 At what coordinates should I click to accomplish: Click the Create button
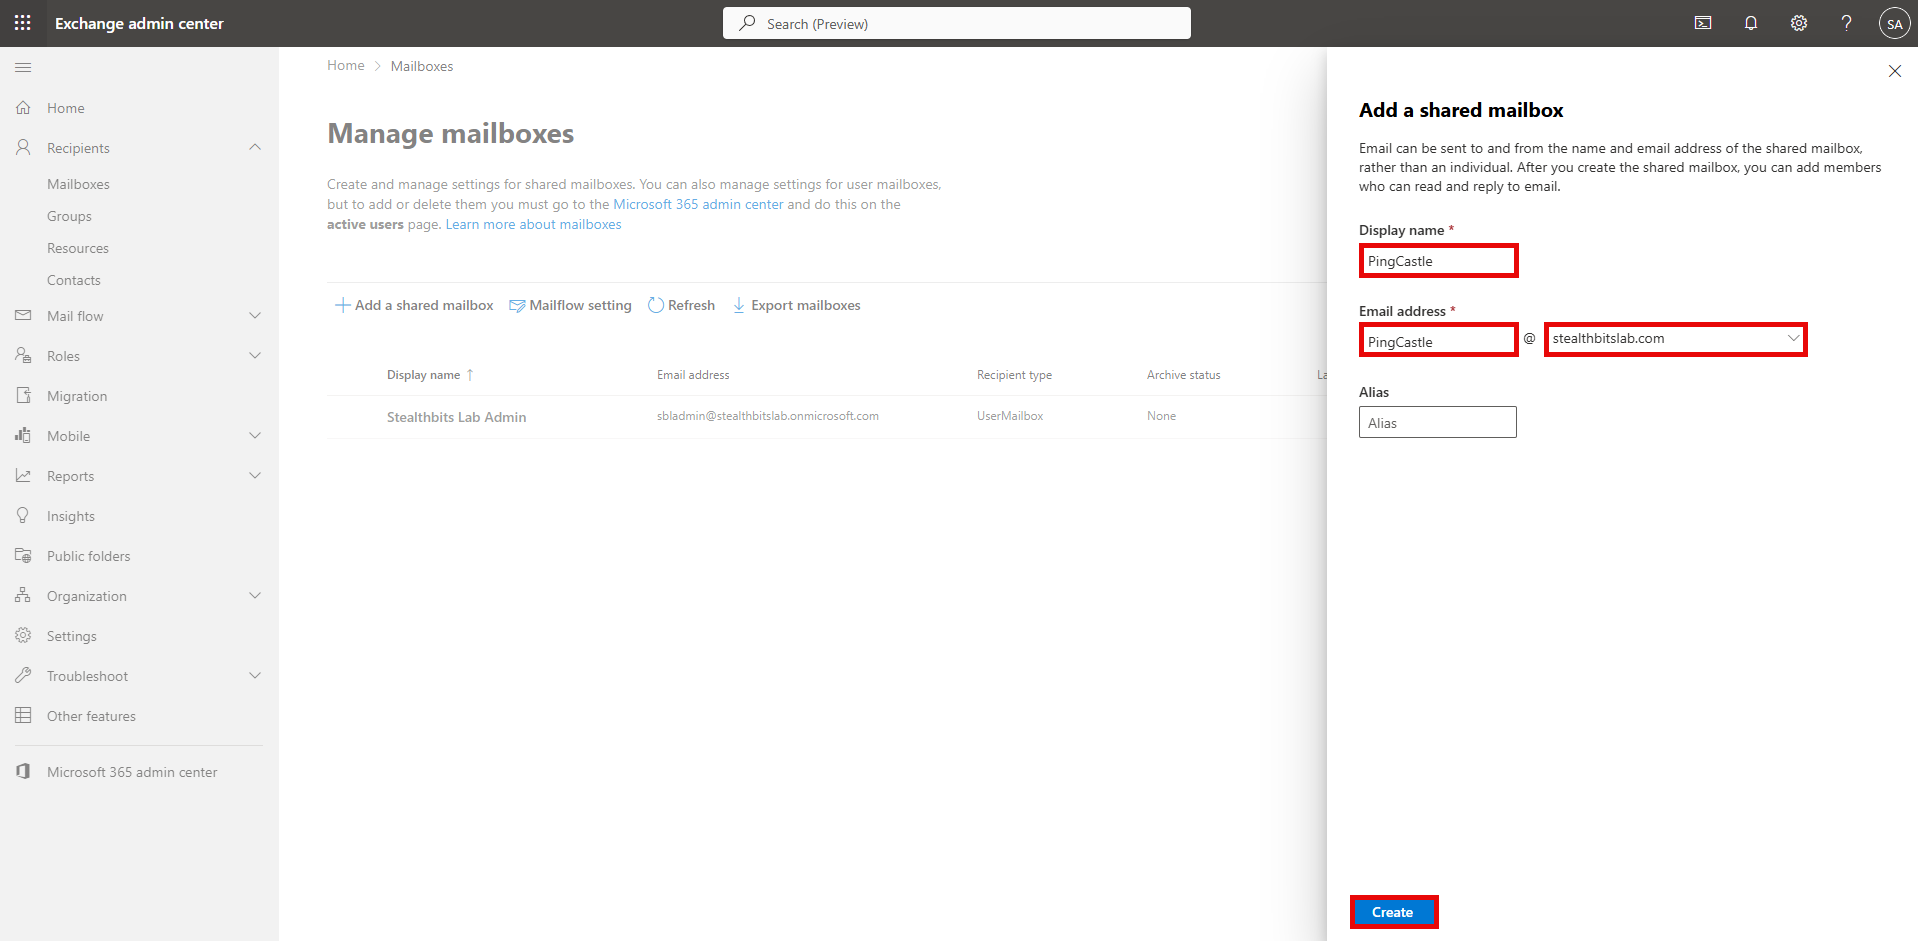pos(1393,911)
